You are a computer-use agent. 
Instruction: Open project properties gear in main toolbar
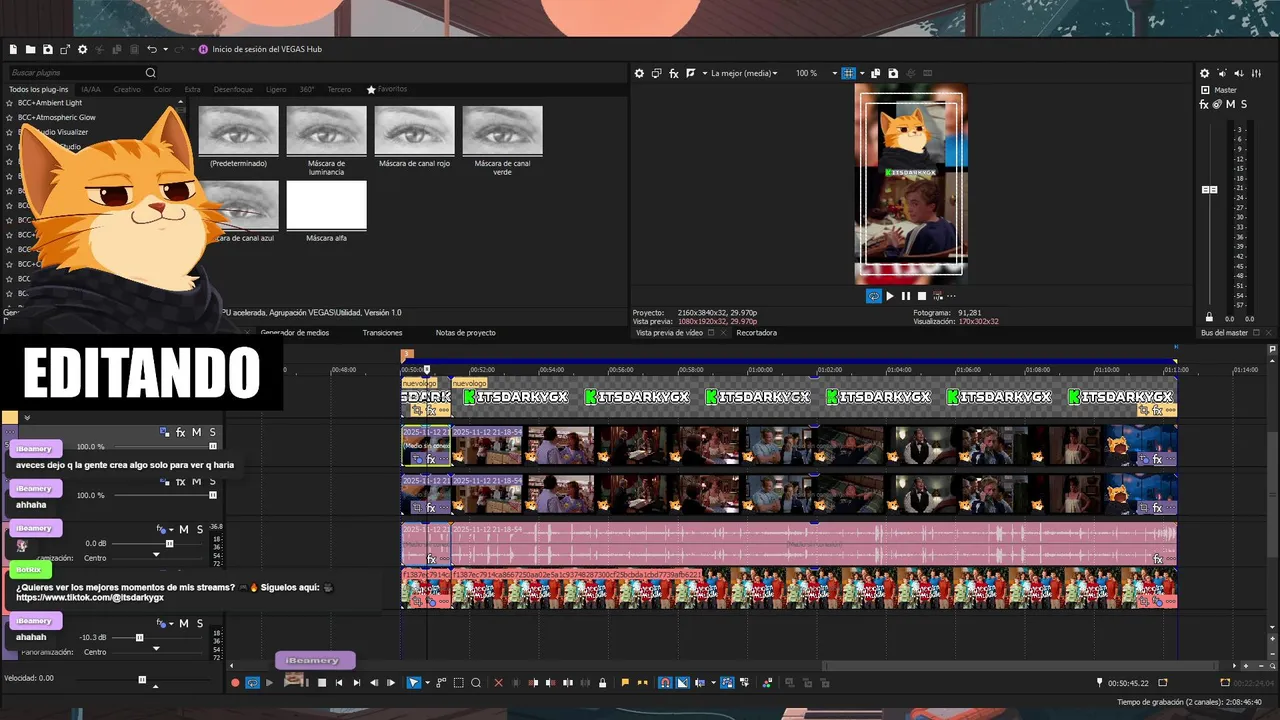(83, 49)
